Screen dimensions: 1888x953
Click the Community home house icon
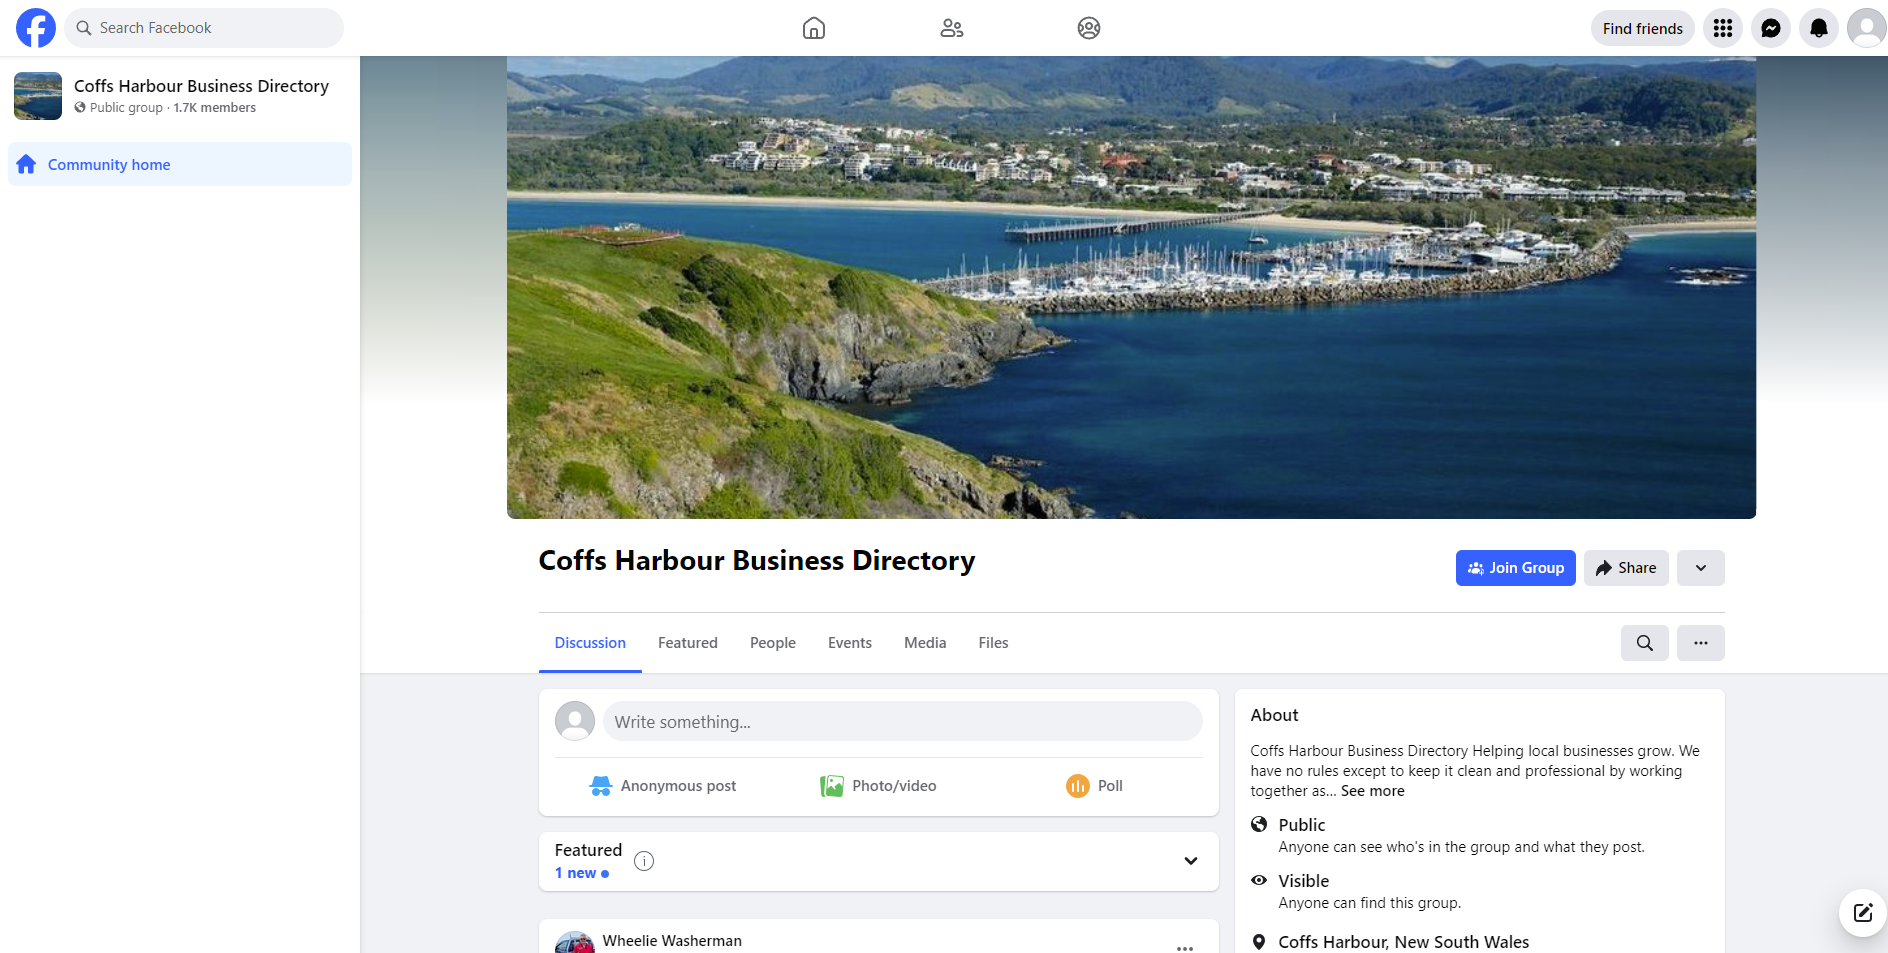(26, 164)
